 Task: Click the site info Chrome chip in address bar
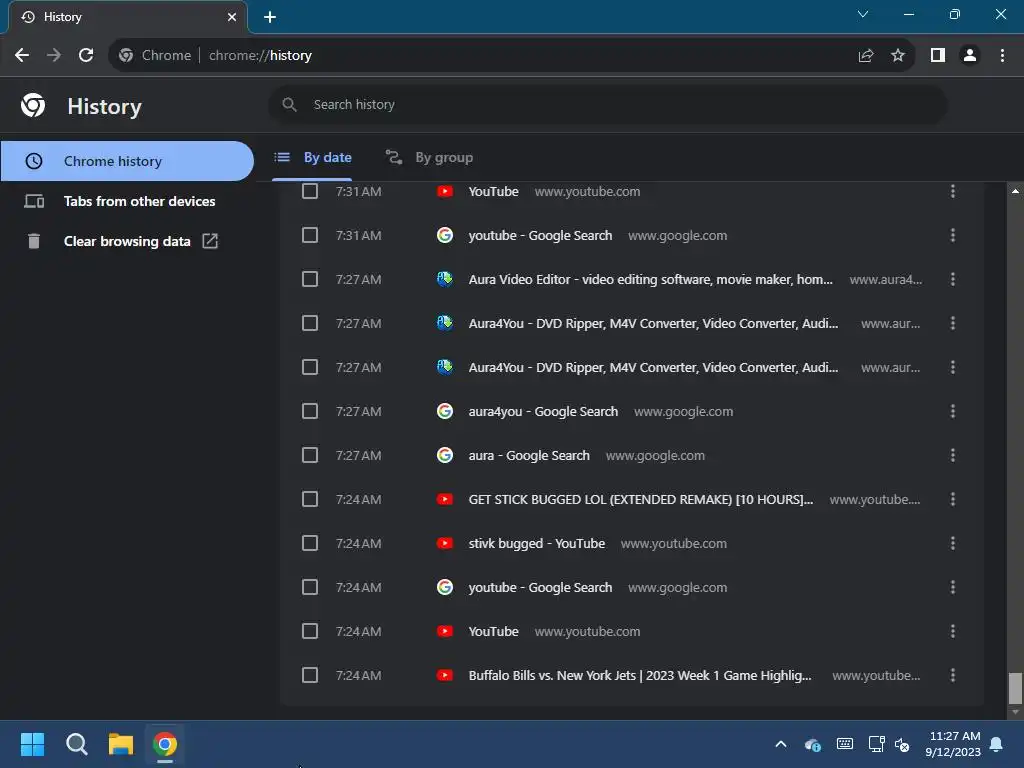click(x=155, y=56)
